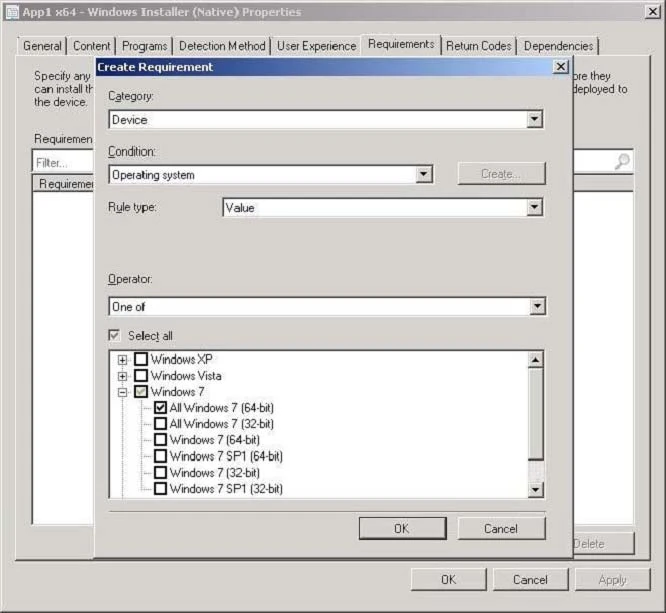Click OK in Create Requirement dialog

pos(401,528)
